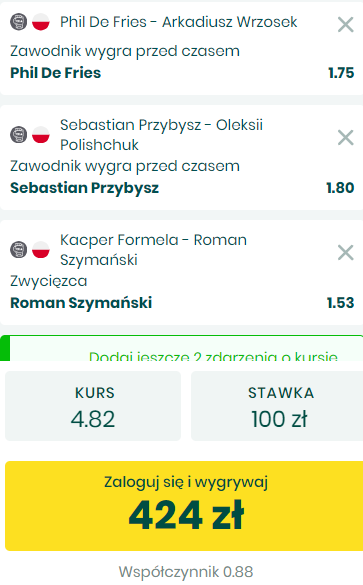Remove the Phil De Fries bet selection

coord(345,25)
